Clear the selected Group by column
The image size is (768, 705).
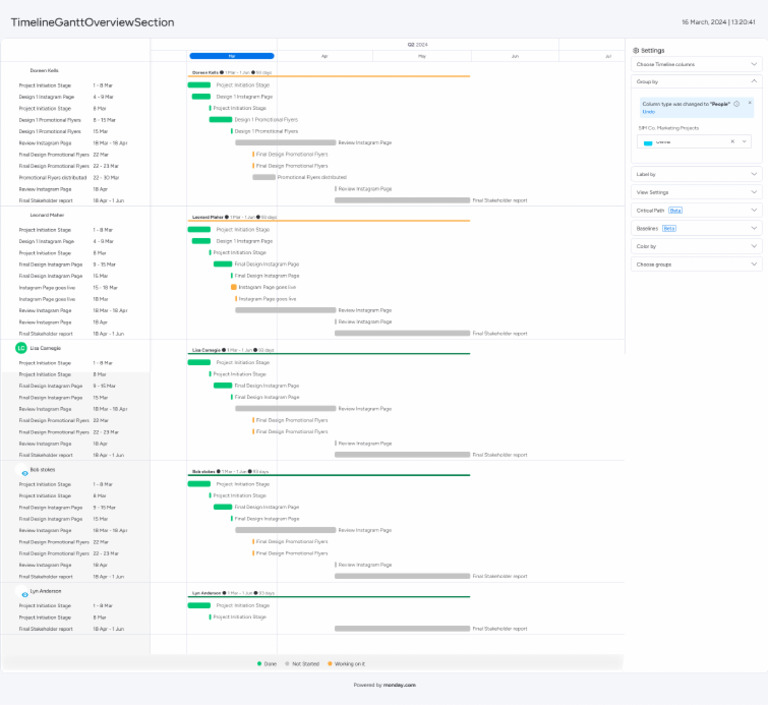pyautogui.click(x=732, y=142)
